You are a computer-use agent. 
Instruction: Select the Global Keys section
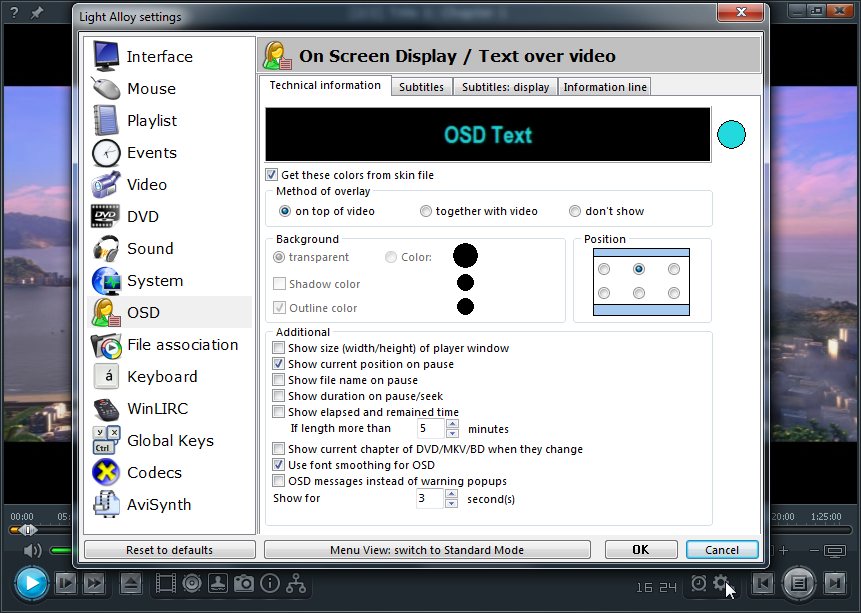point(169,441)
